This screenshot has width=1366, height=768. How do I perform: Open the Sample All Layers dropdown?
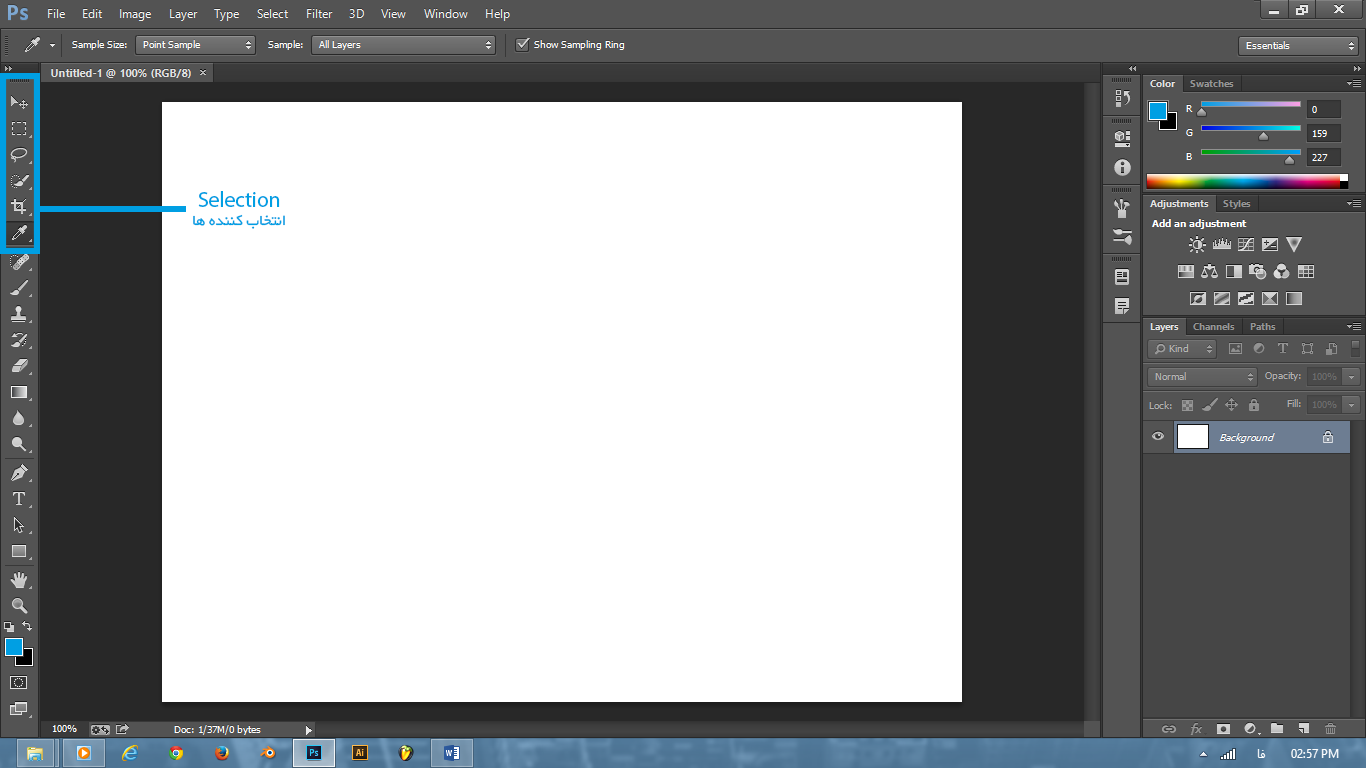coord(404,44)
